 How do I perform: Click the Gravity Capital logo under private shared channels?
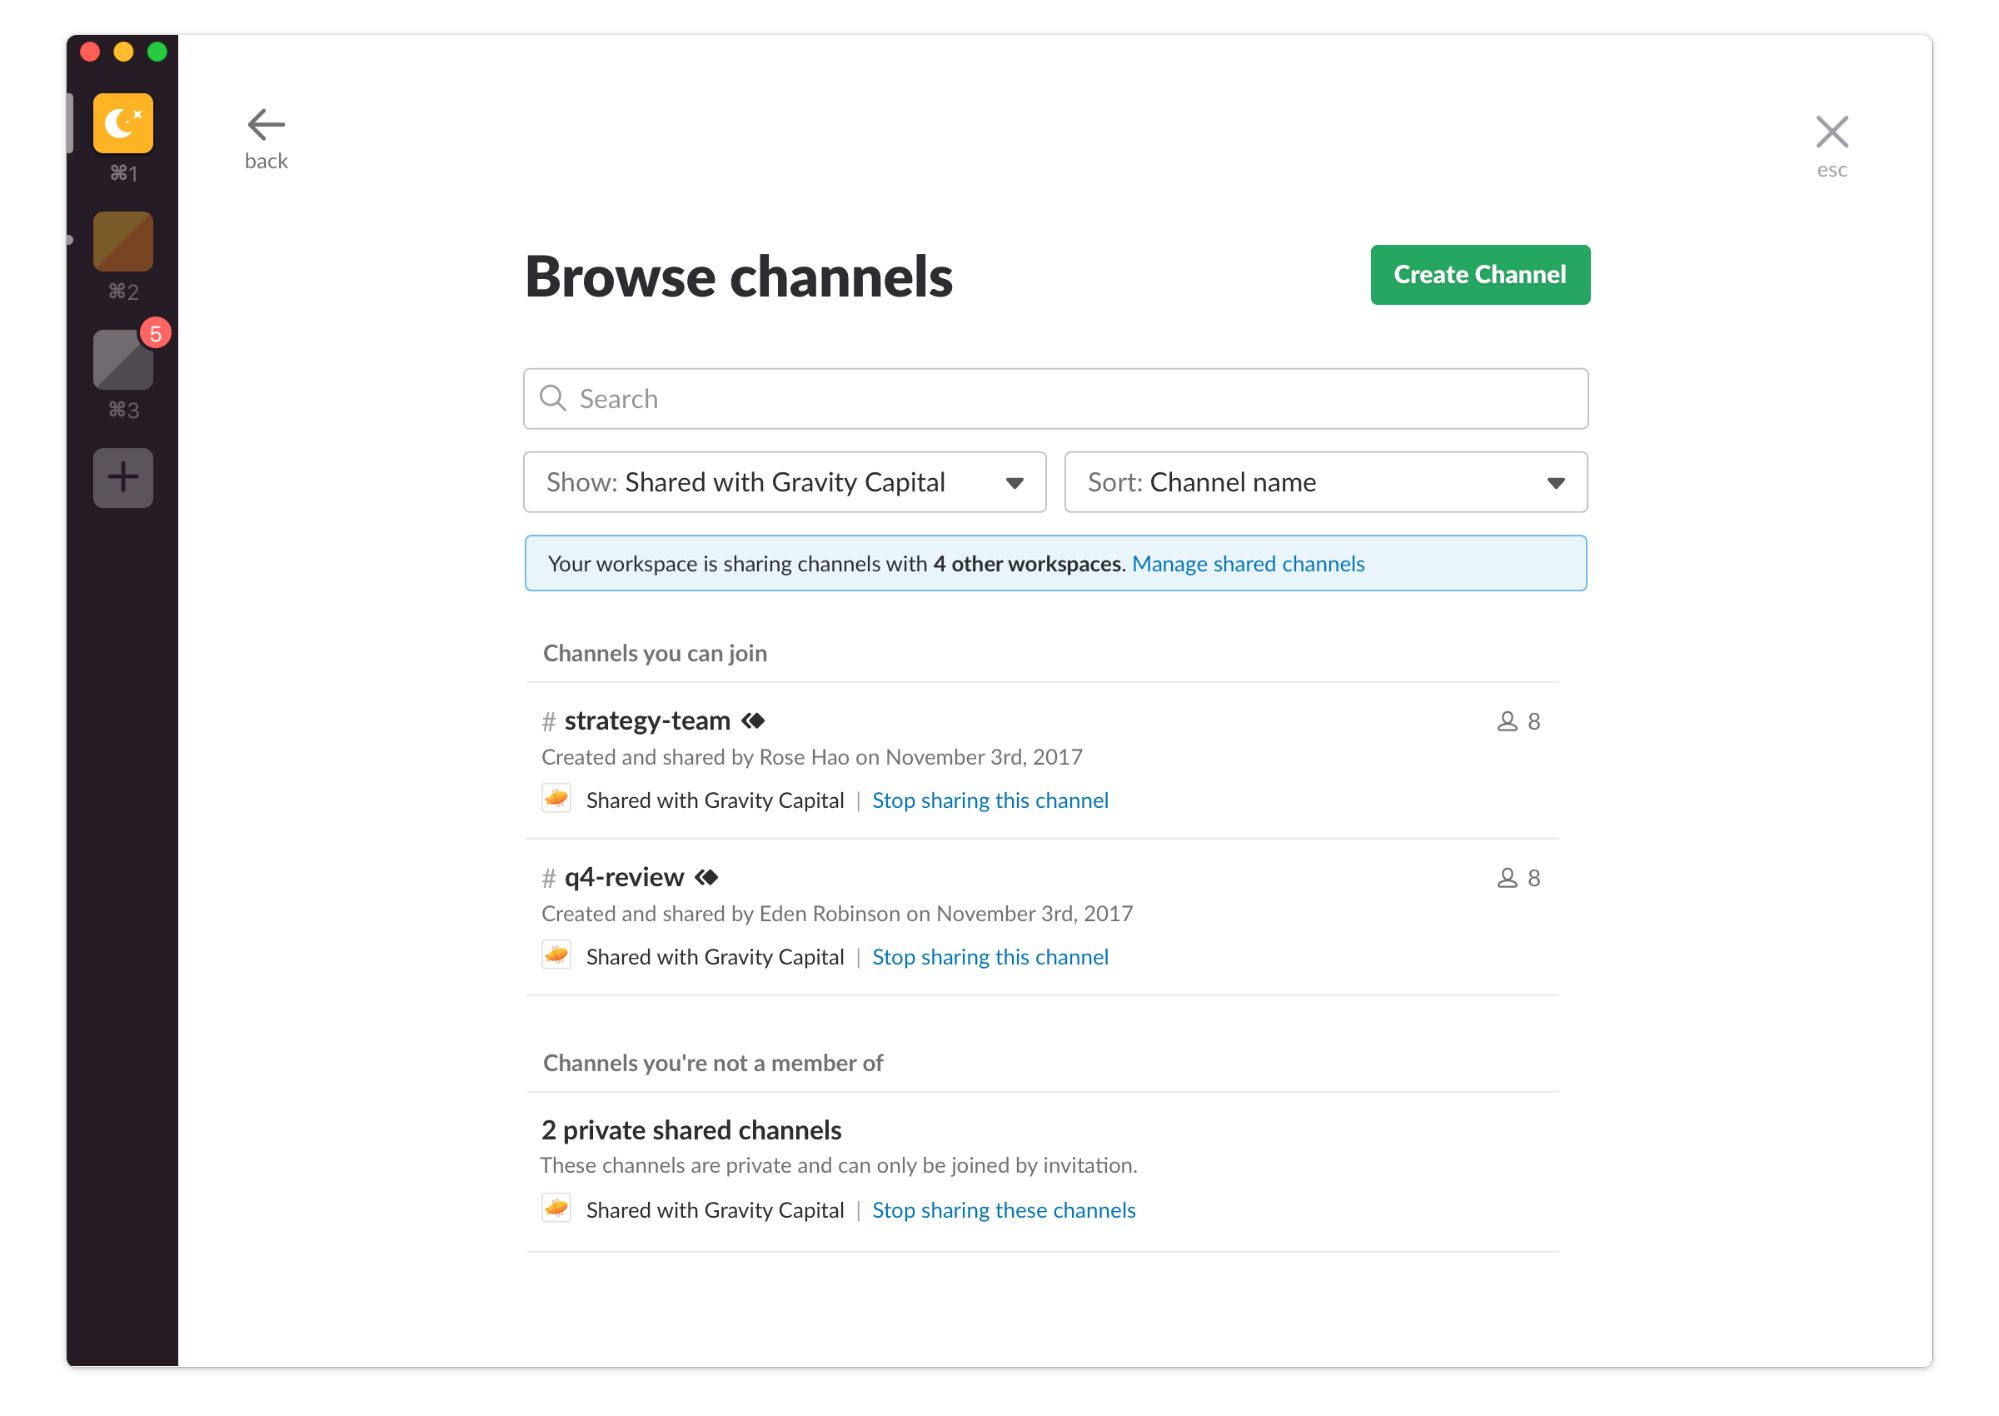click(x=556, y=1208)
